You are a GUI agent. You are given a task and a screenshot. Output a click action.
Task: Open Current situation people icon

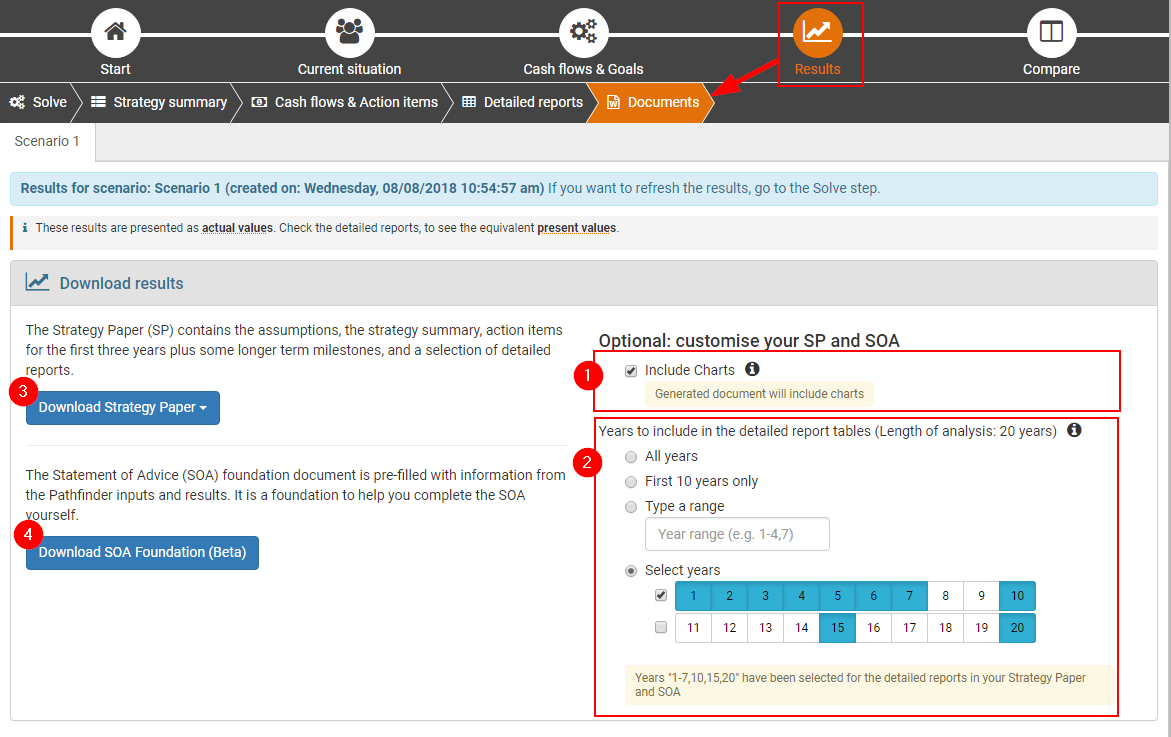(x=349, y=32)
